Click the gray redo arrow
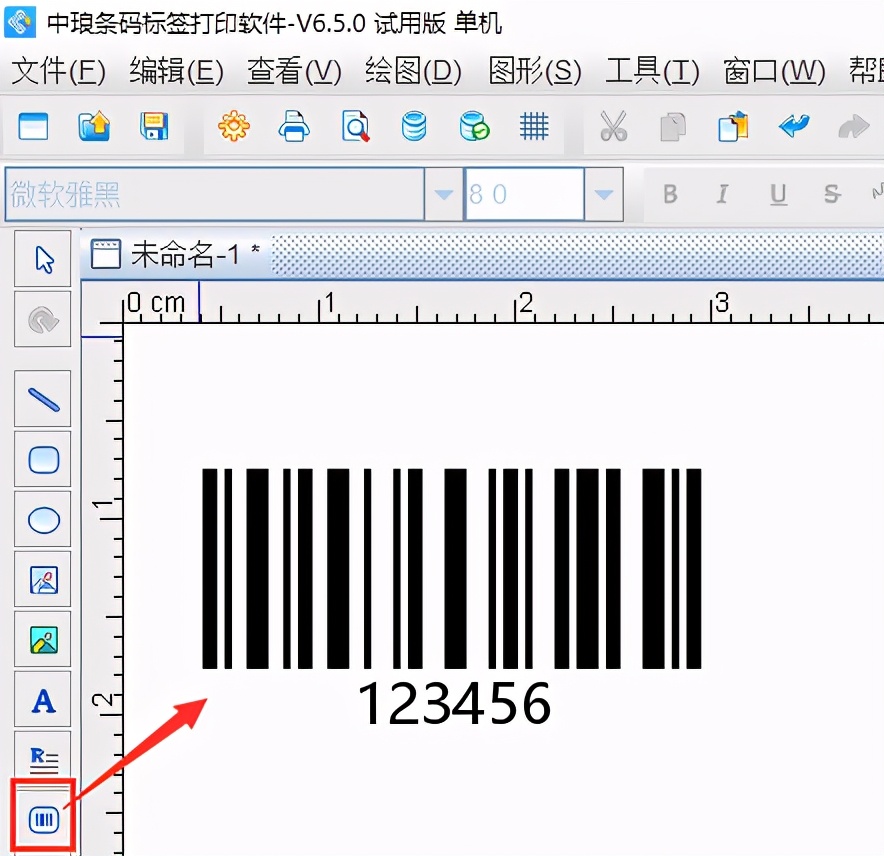The height and width of the screenshot is (856, 884). pyautogui.click(x=854, y=126)
